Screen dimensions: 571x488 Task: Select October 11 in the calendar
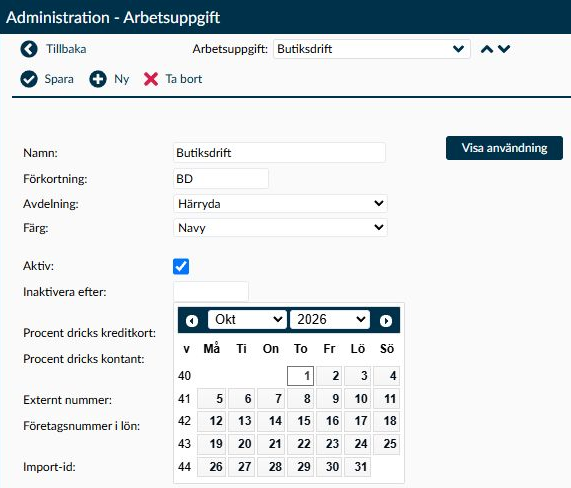tap(386, 399)
